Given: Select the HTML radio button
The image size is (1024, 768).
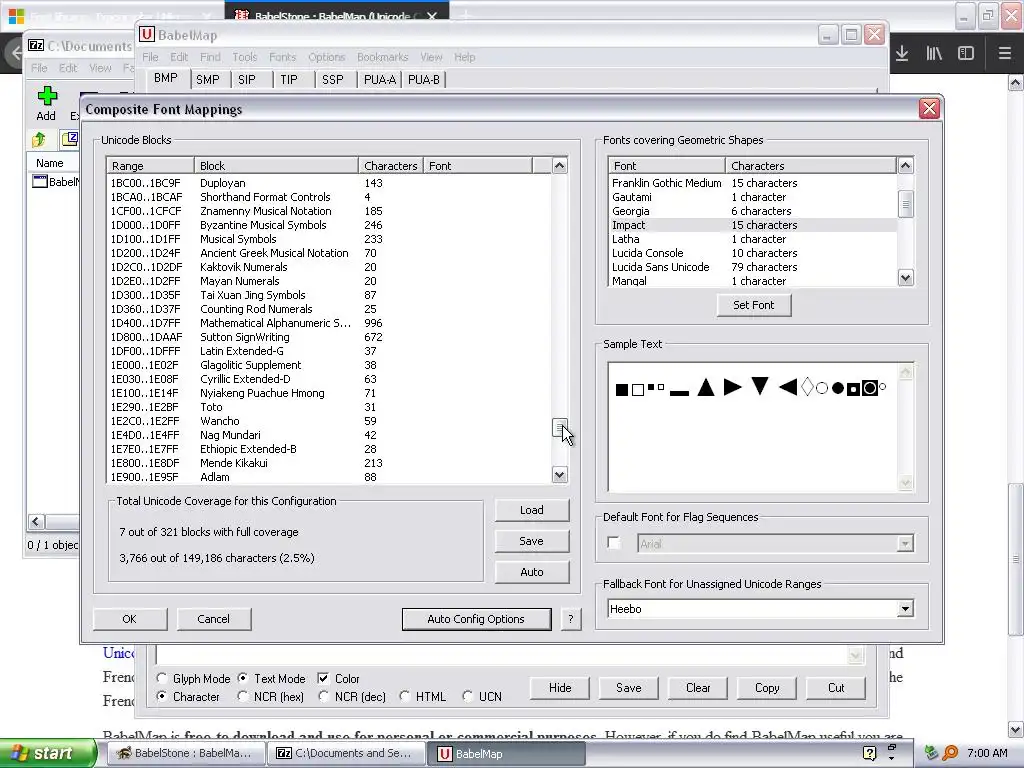Looking at the screenshot, I should tap(405, 697).
